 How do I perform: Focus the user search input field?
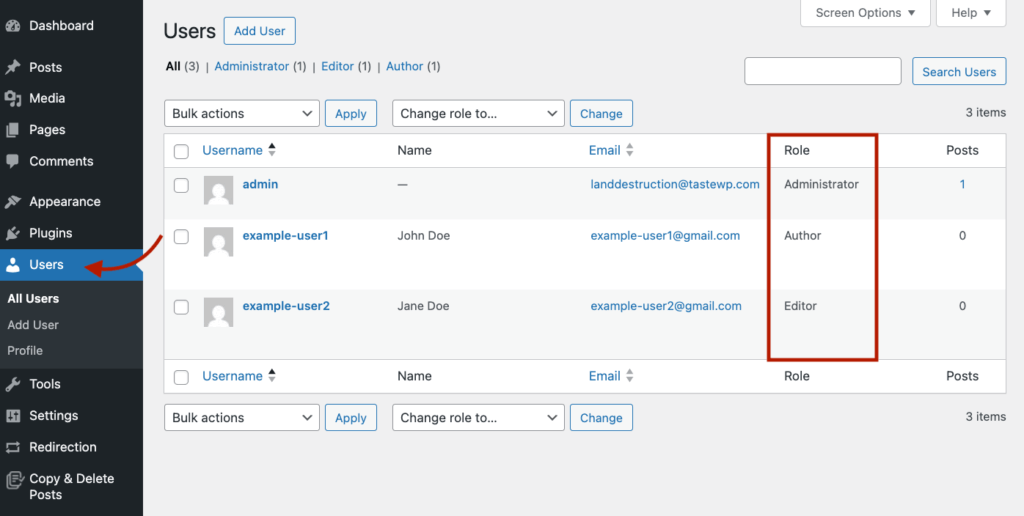pyautogui.click(x=823, y=71)
